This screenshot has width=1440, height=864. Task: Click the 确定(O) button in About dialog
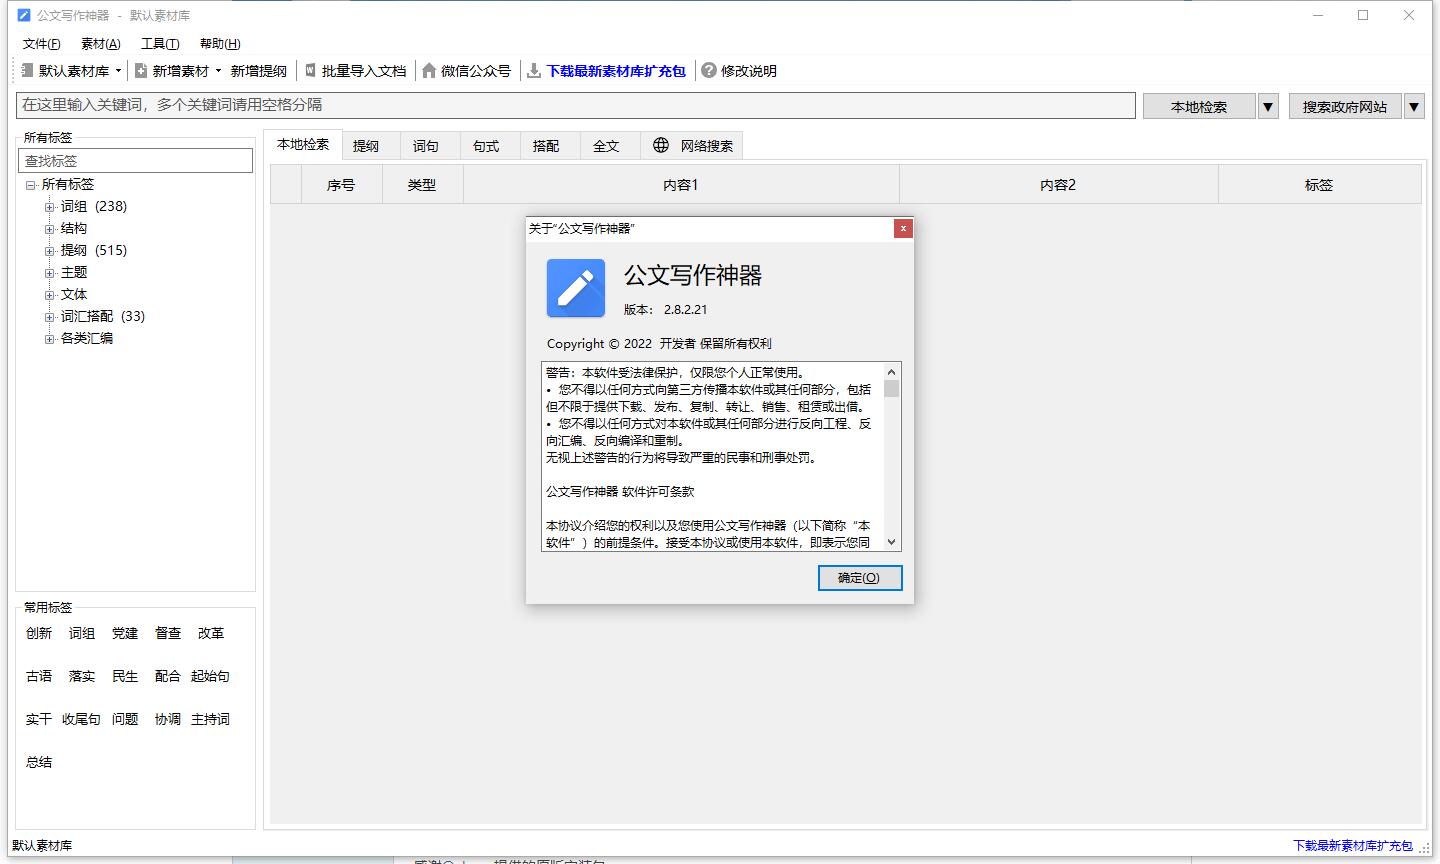(x=860, y=578)
